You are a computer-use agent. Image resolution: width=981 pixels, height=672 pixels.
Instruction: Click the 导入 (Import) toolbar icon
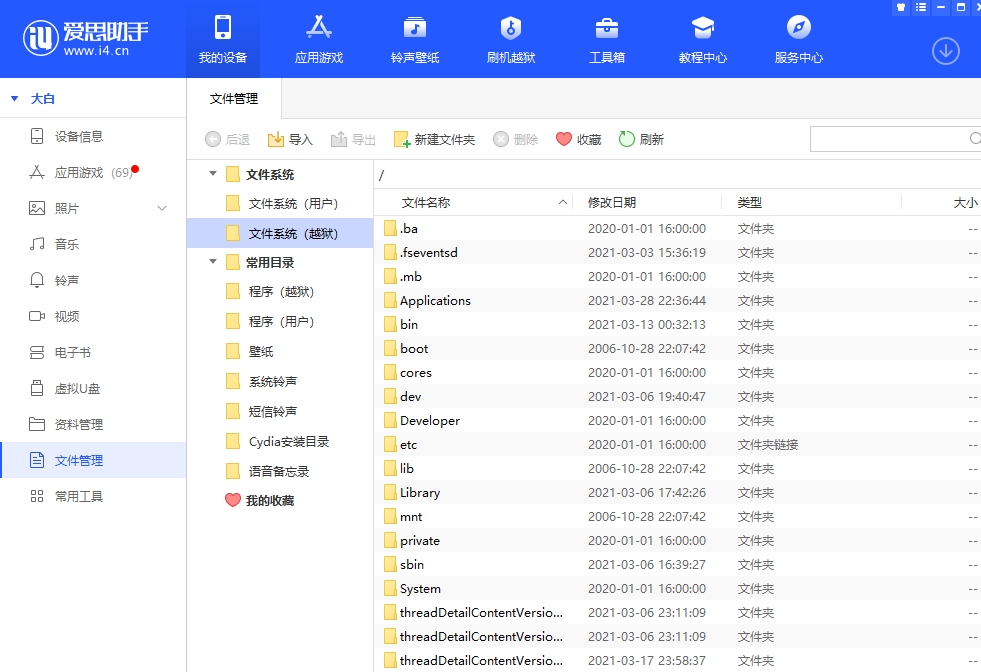(x=290, y=139)
